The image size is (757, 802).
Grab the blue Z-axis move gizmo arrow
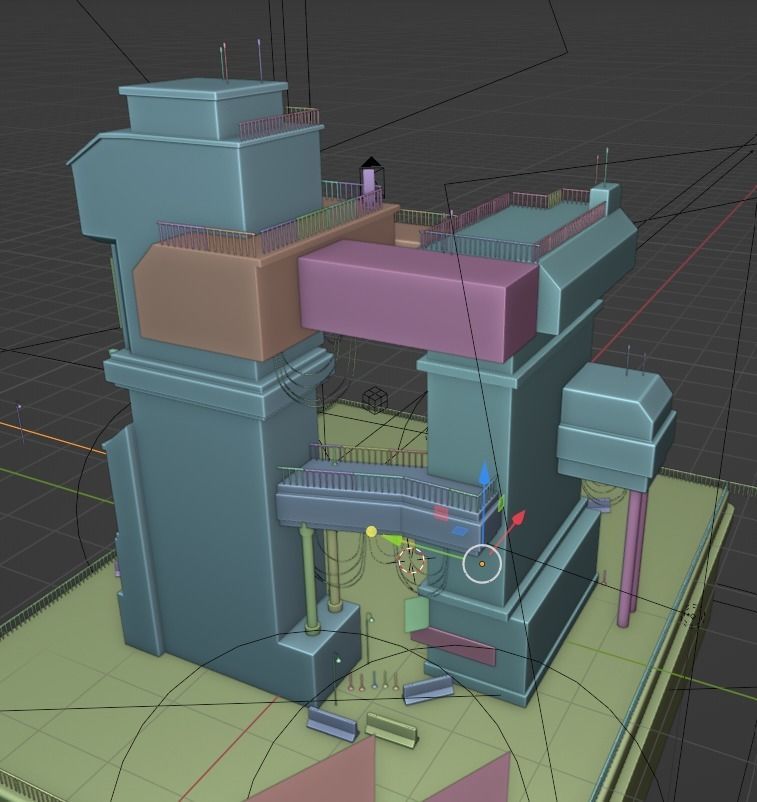pyautogui.click(x=484, y=474)
